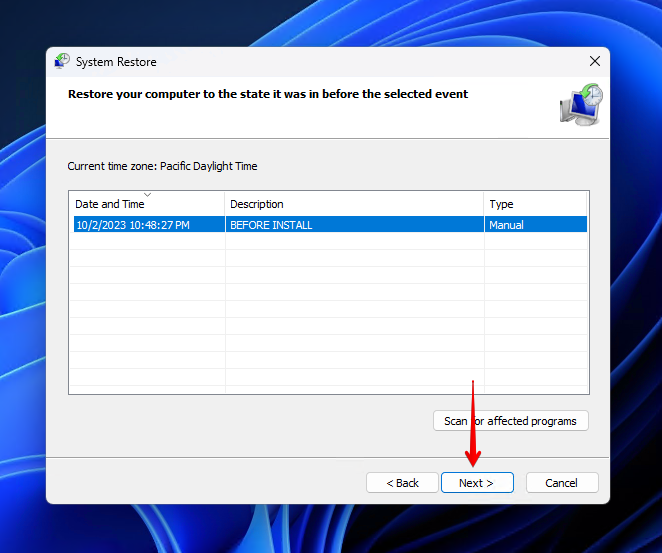Sort the list by Description column header
Viewport: 662px width, 553px height.
(256, 204)
